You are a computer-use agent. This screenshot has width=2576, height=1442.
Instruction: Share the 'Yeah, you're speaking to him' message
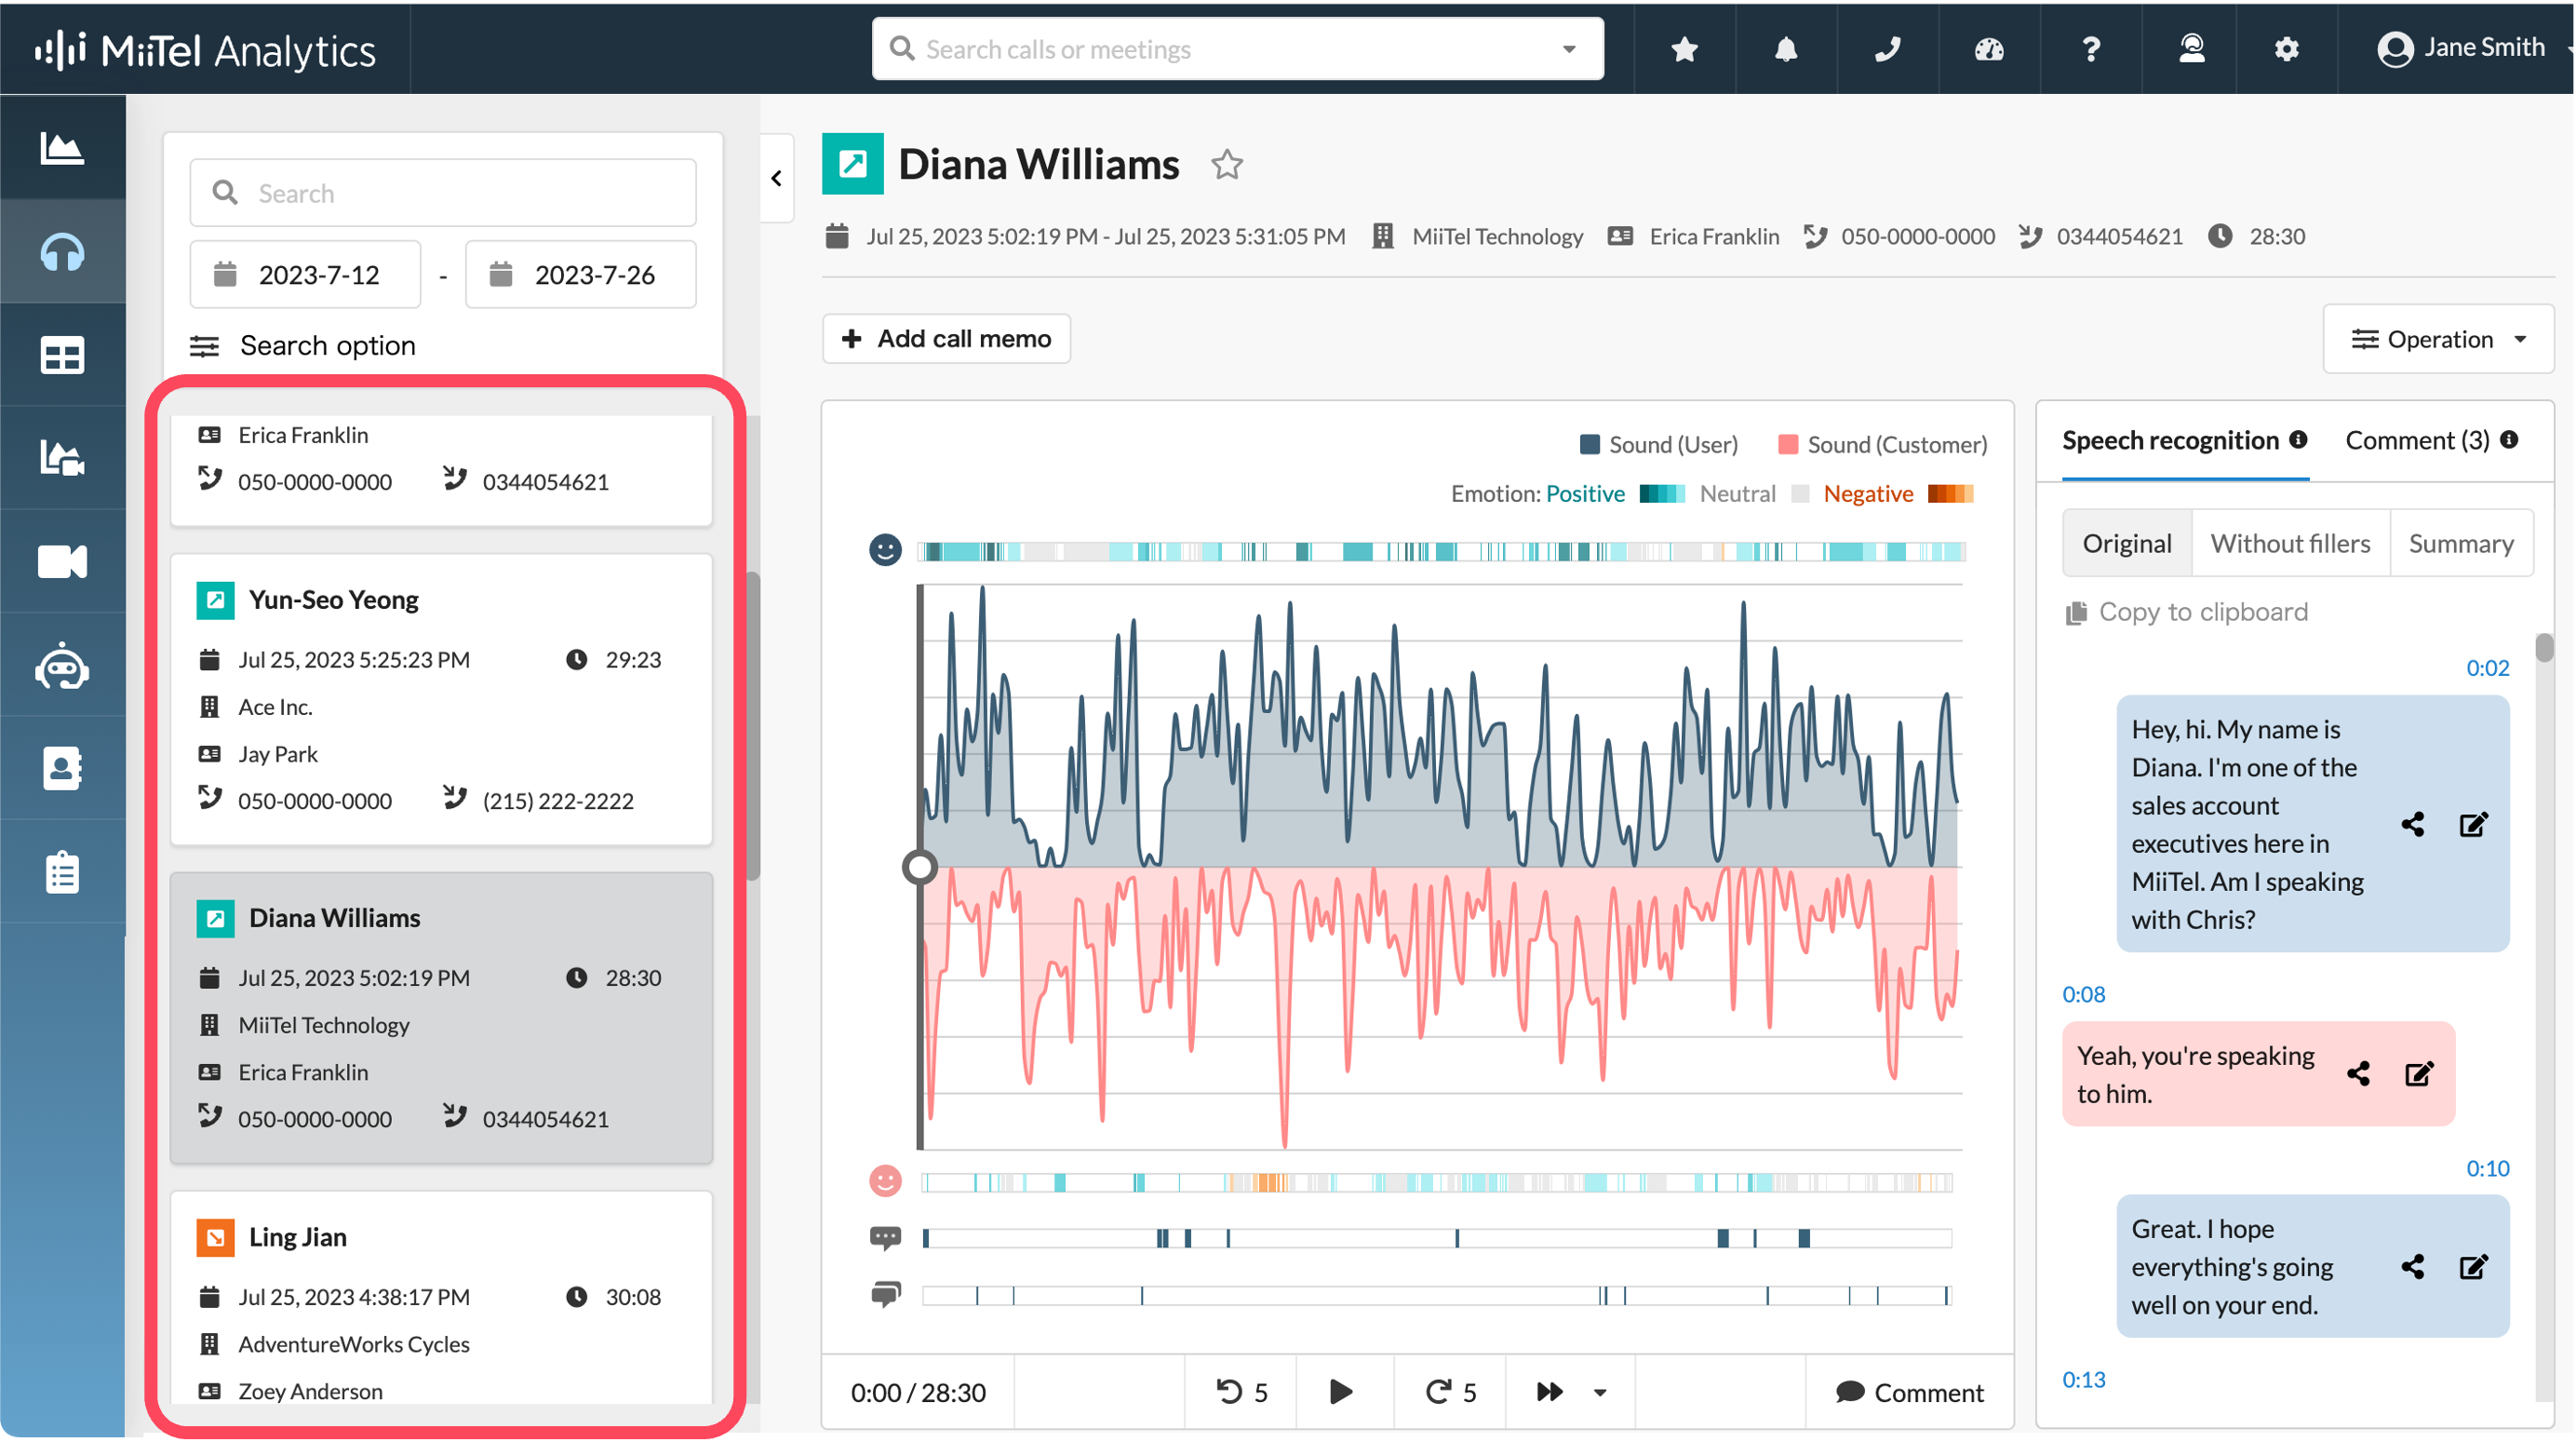pyautogui.click(x=2358, y=1074)
